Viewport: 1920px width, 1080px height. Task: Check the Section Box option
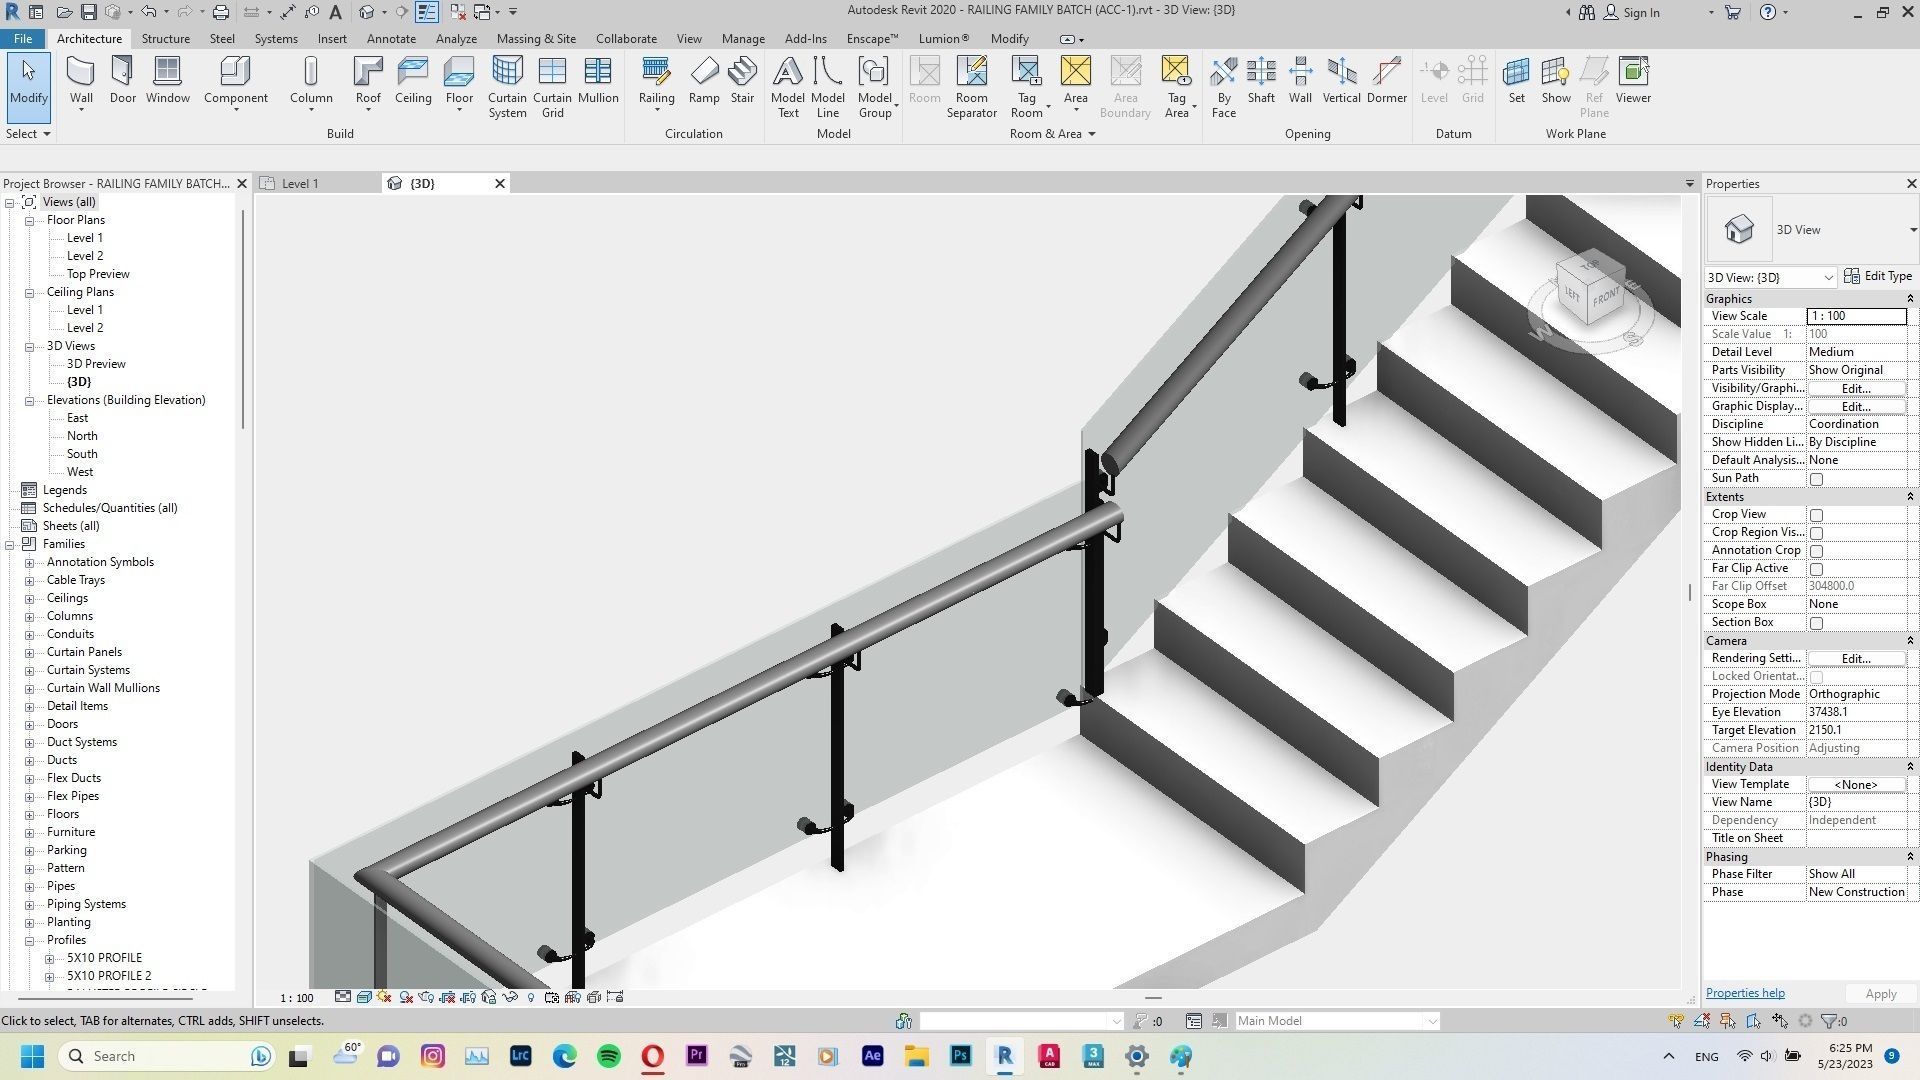[1817, 622]
